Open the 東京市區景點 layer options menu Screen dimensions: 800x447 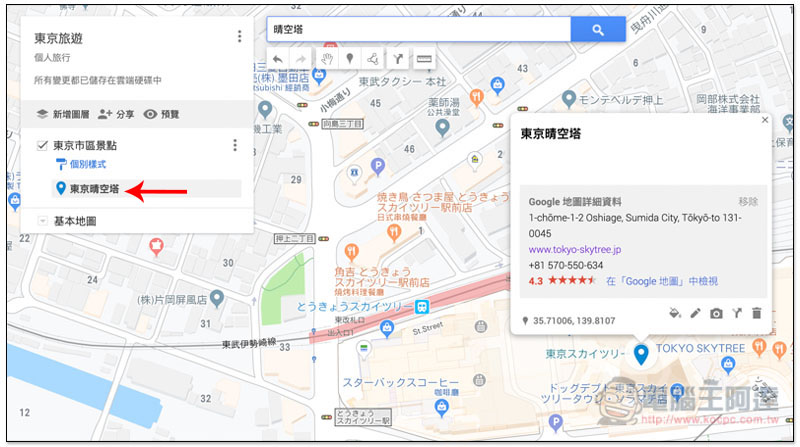(235, 145)
